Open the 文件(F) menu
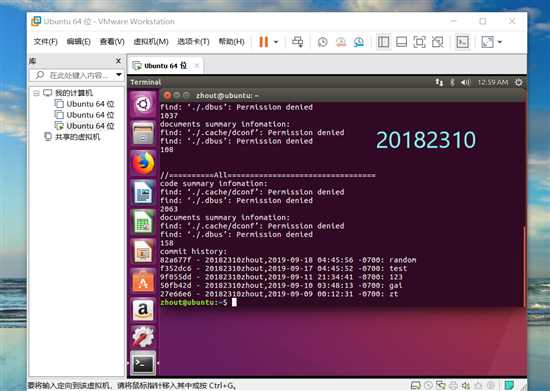Viewport: 550px width, 391px height. (x=46, y=42)
